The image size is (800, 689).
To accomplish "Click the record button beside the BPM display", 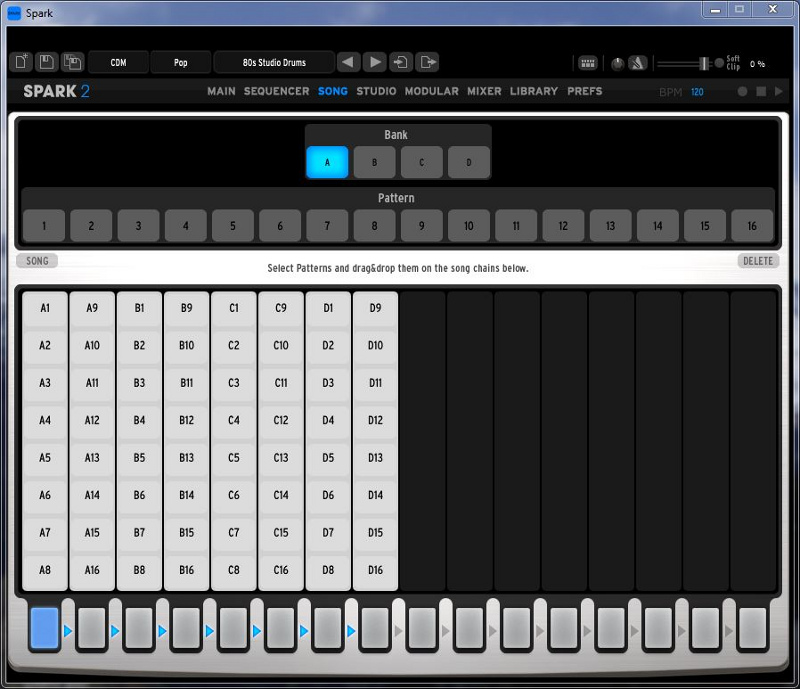I will point(742,91).
